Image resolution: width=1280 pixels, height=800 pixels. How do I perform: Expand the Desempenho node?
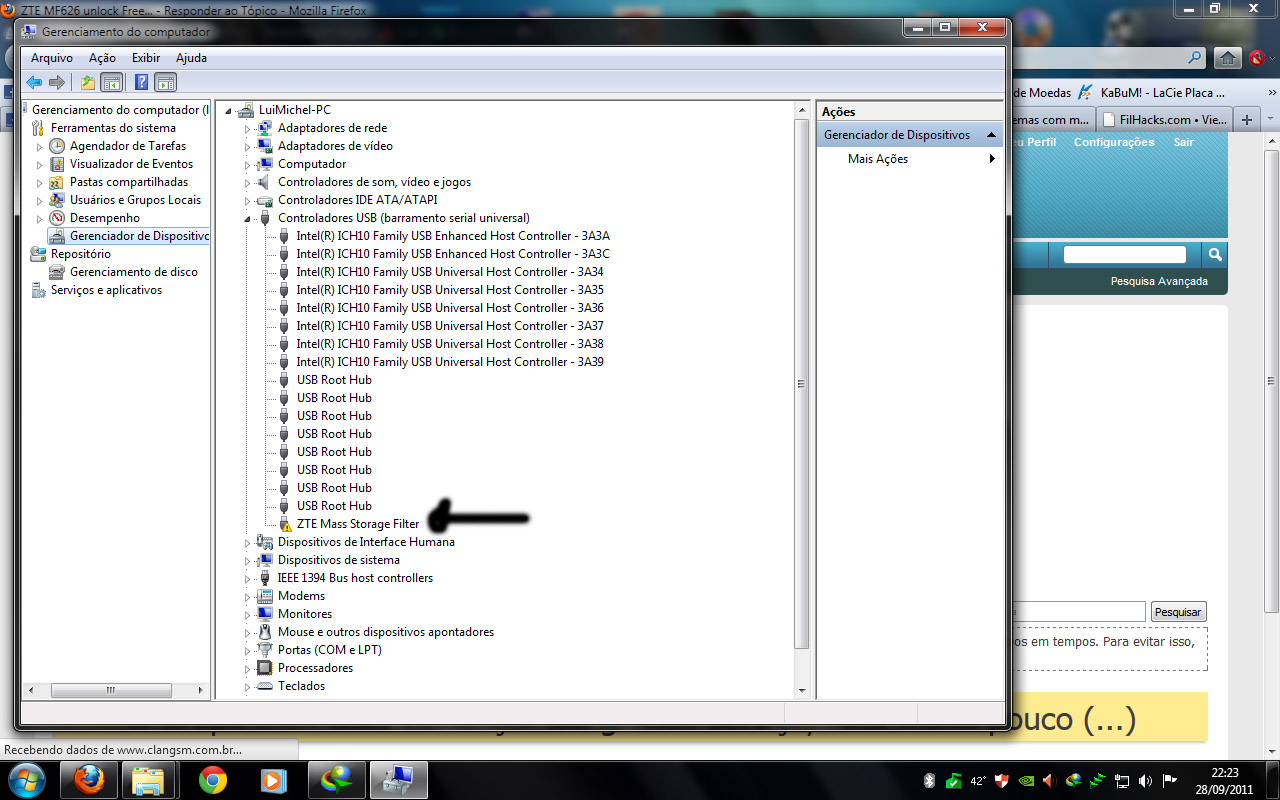click(40, 218)
